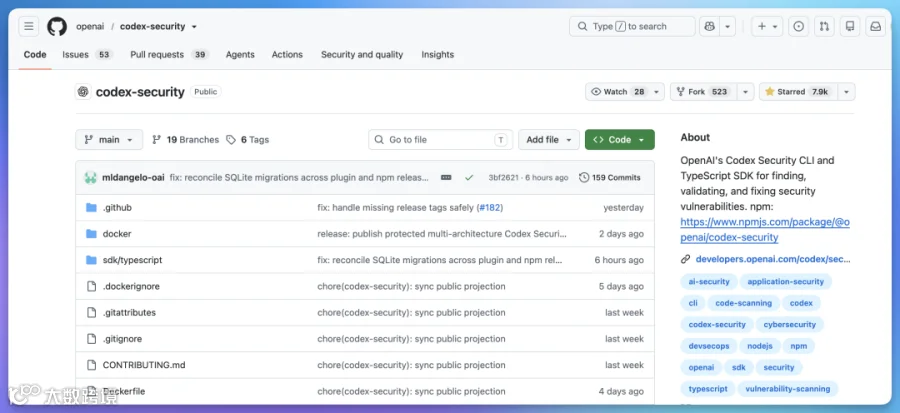This screenshot has height=413, width=900.
Task: View the green check status of commit
Action: pos(469,178)
